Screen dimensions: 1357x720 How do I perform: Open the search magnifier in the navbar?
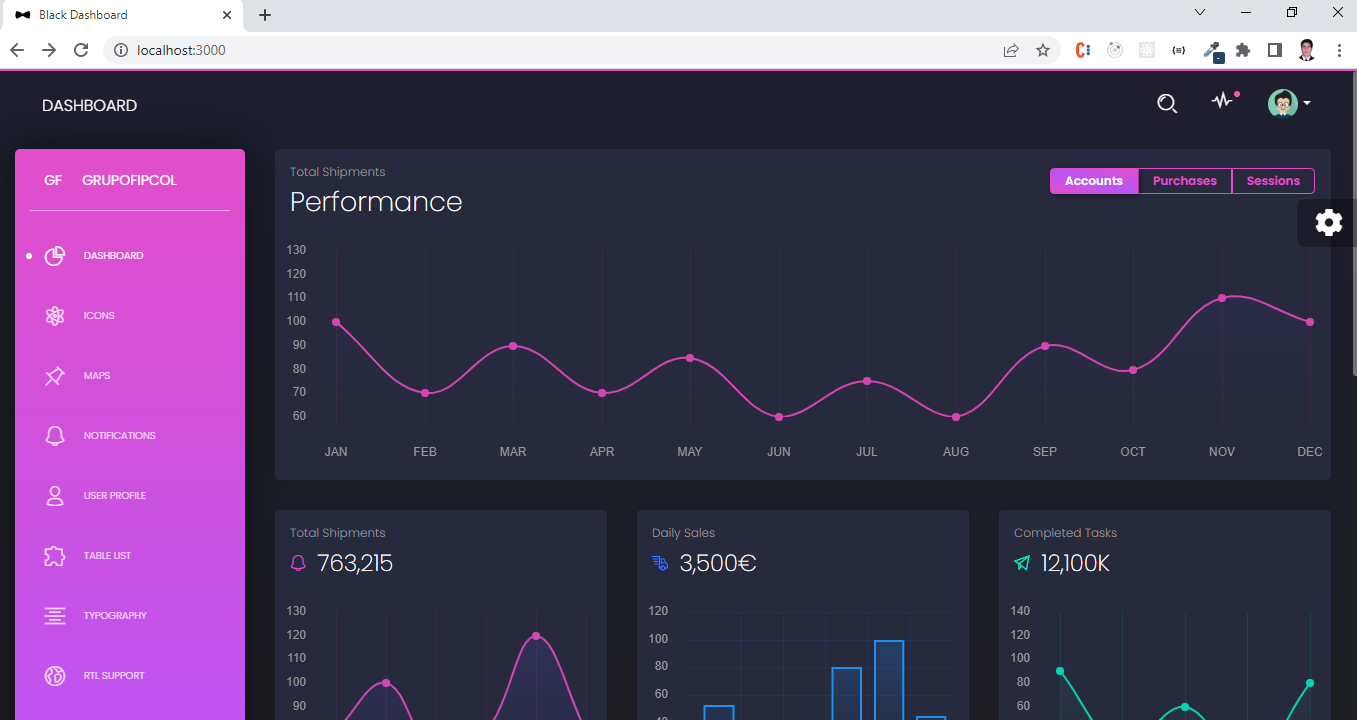pyautogui.click(x=1166, y=103)
